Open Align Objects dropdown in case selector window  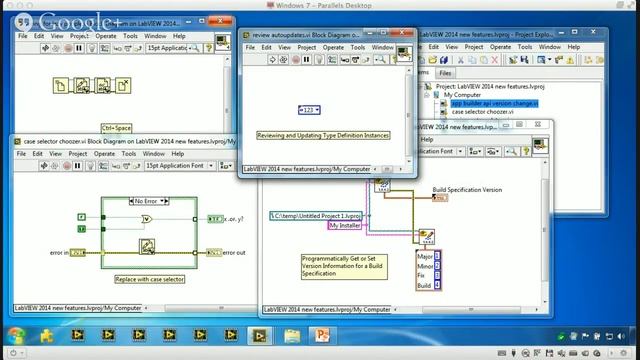coord(226,166)
